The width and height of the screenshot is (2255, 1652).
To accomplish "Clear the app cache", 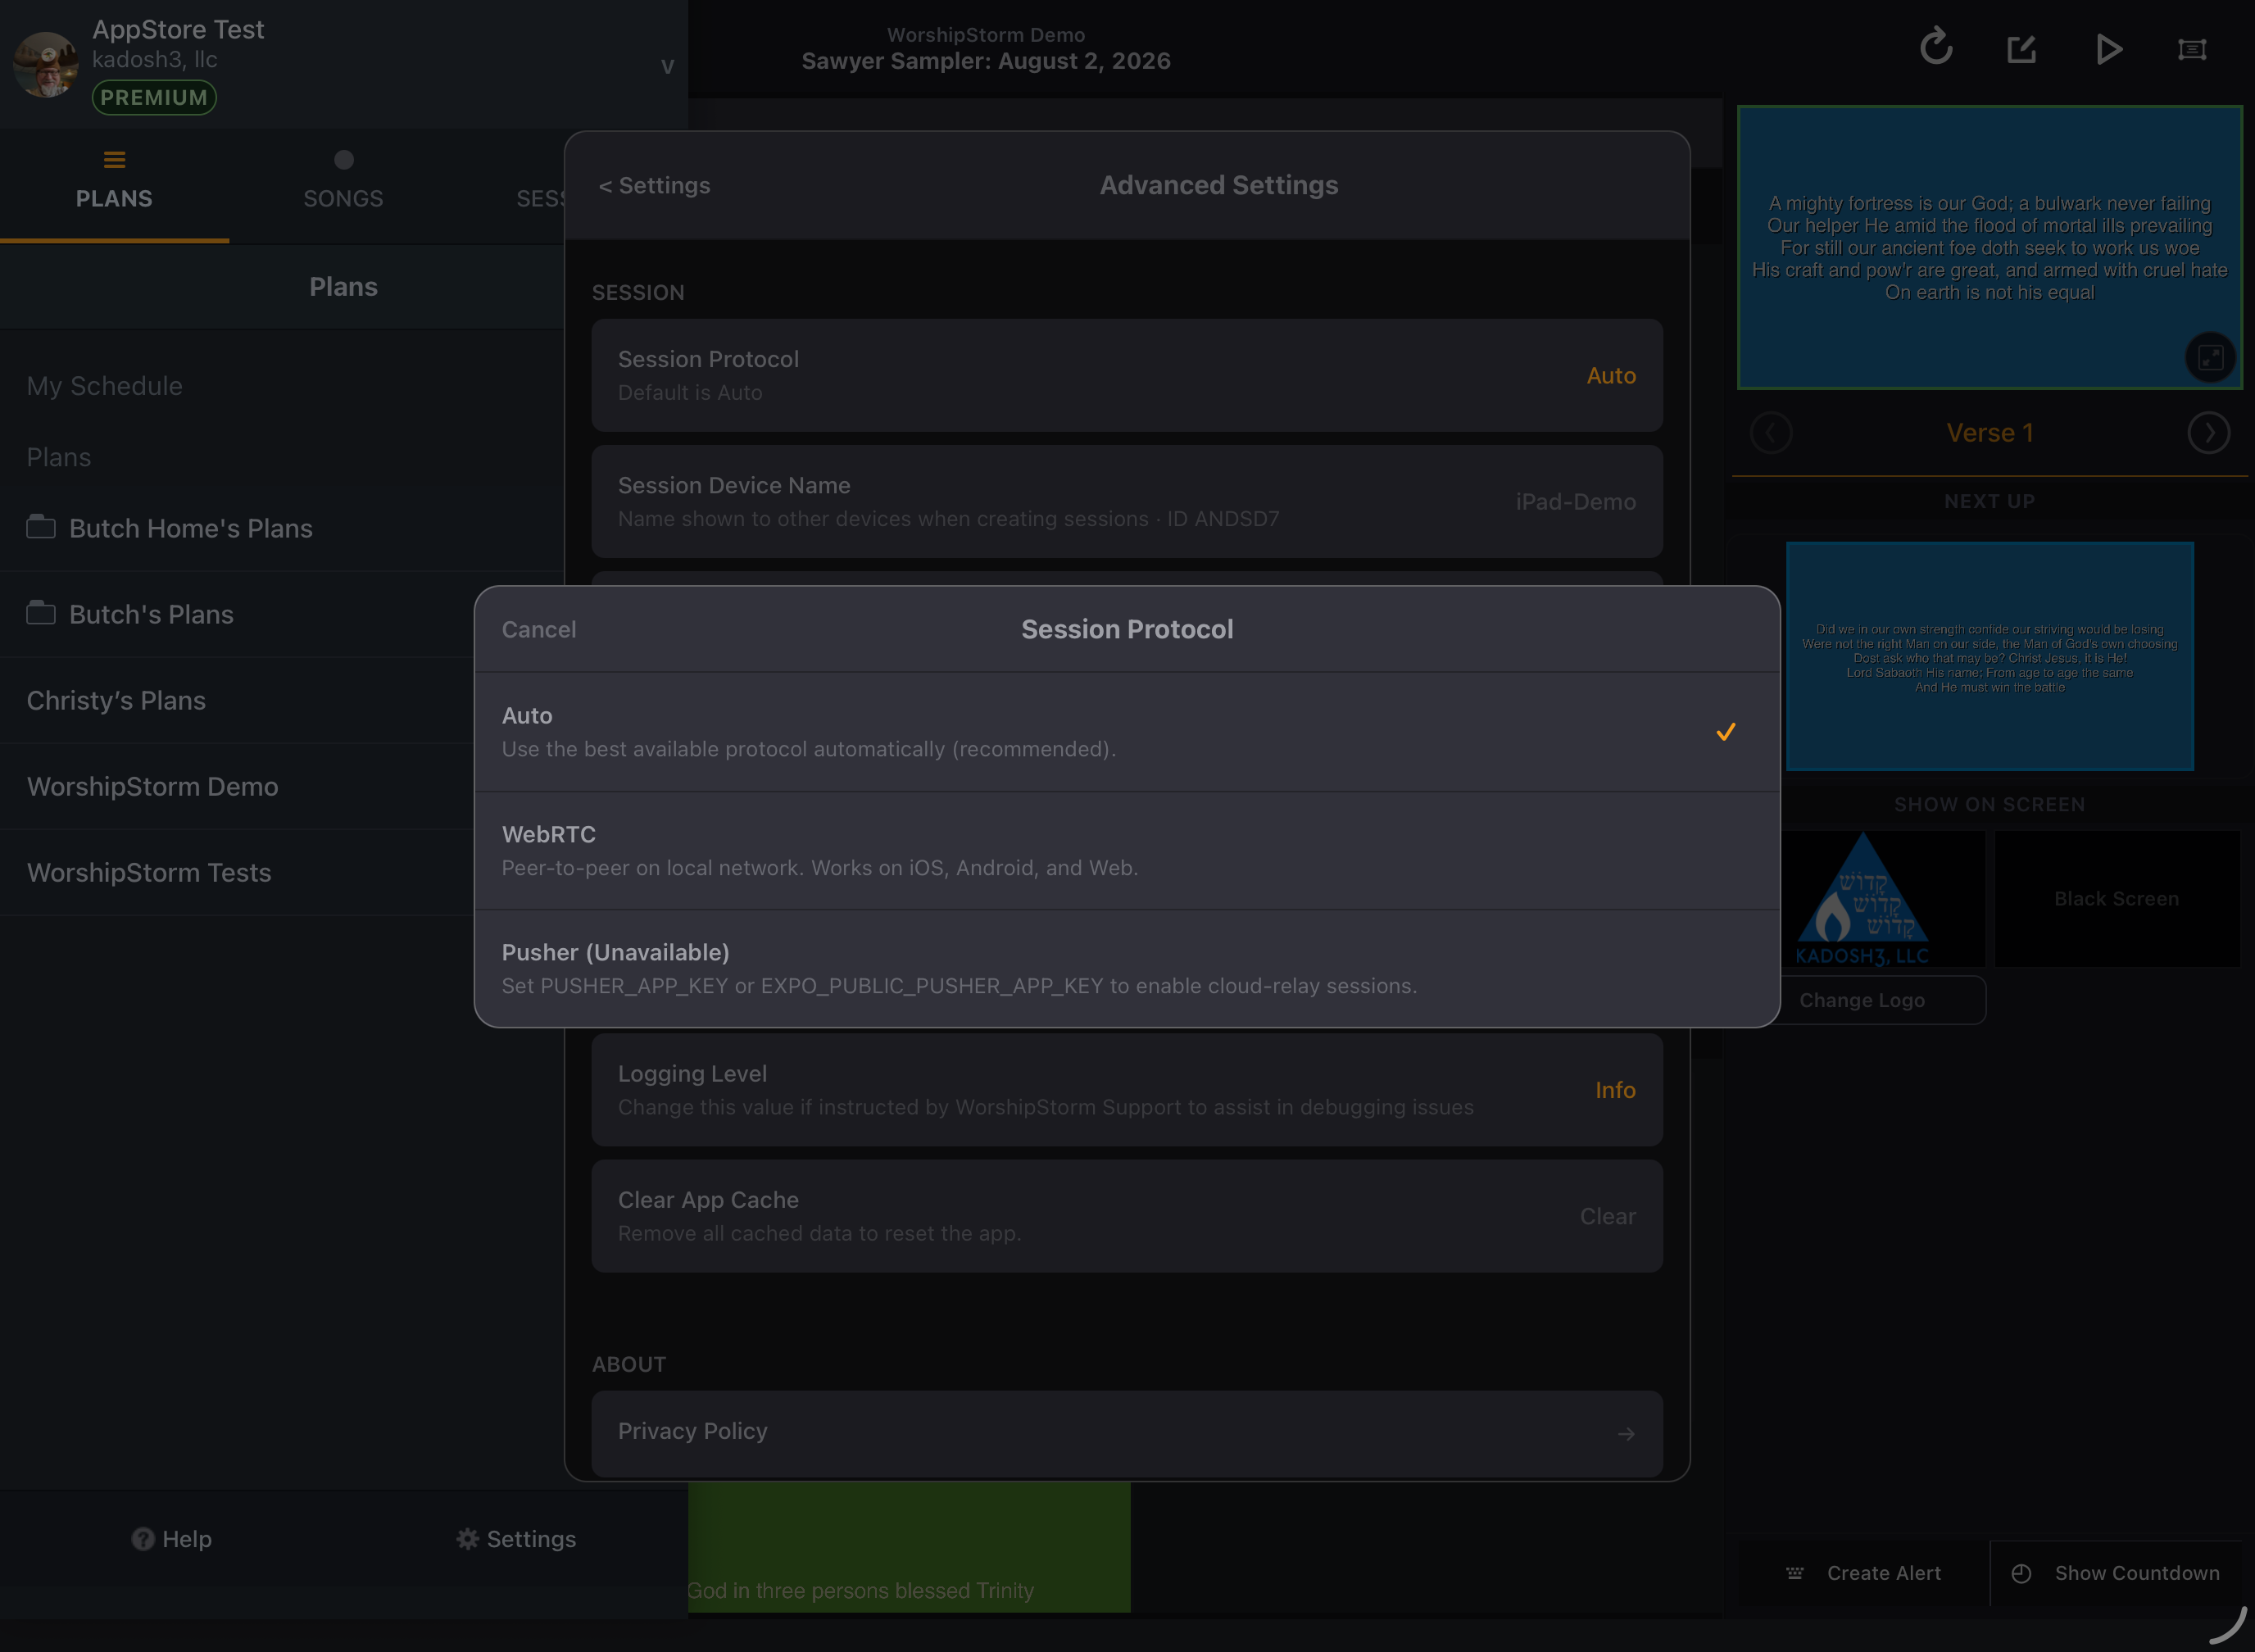I will (x=1127, y=1216).
